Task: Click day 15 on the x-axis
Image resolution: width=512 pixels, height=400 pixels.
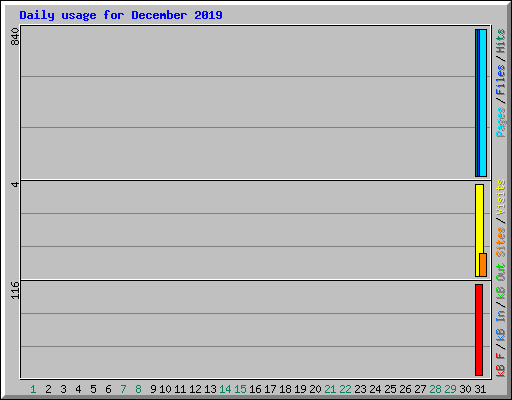Action: pyautogui.click(x=240, y=389)
